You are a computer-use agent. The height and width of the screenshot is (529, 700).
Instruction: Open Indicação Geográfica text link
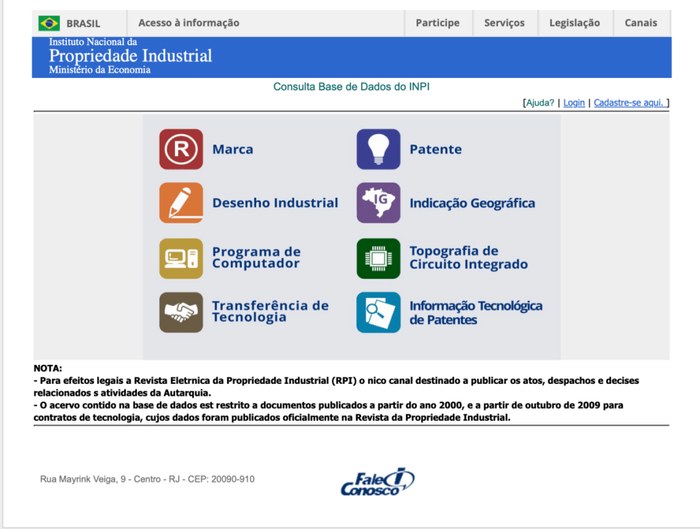pyautogui.click(x=472, y=203)
